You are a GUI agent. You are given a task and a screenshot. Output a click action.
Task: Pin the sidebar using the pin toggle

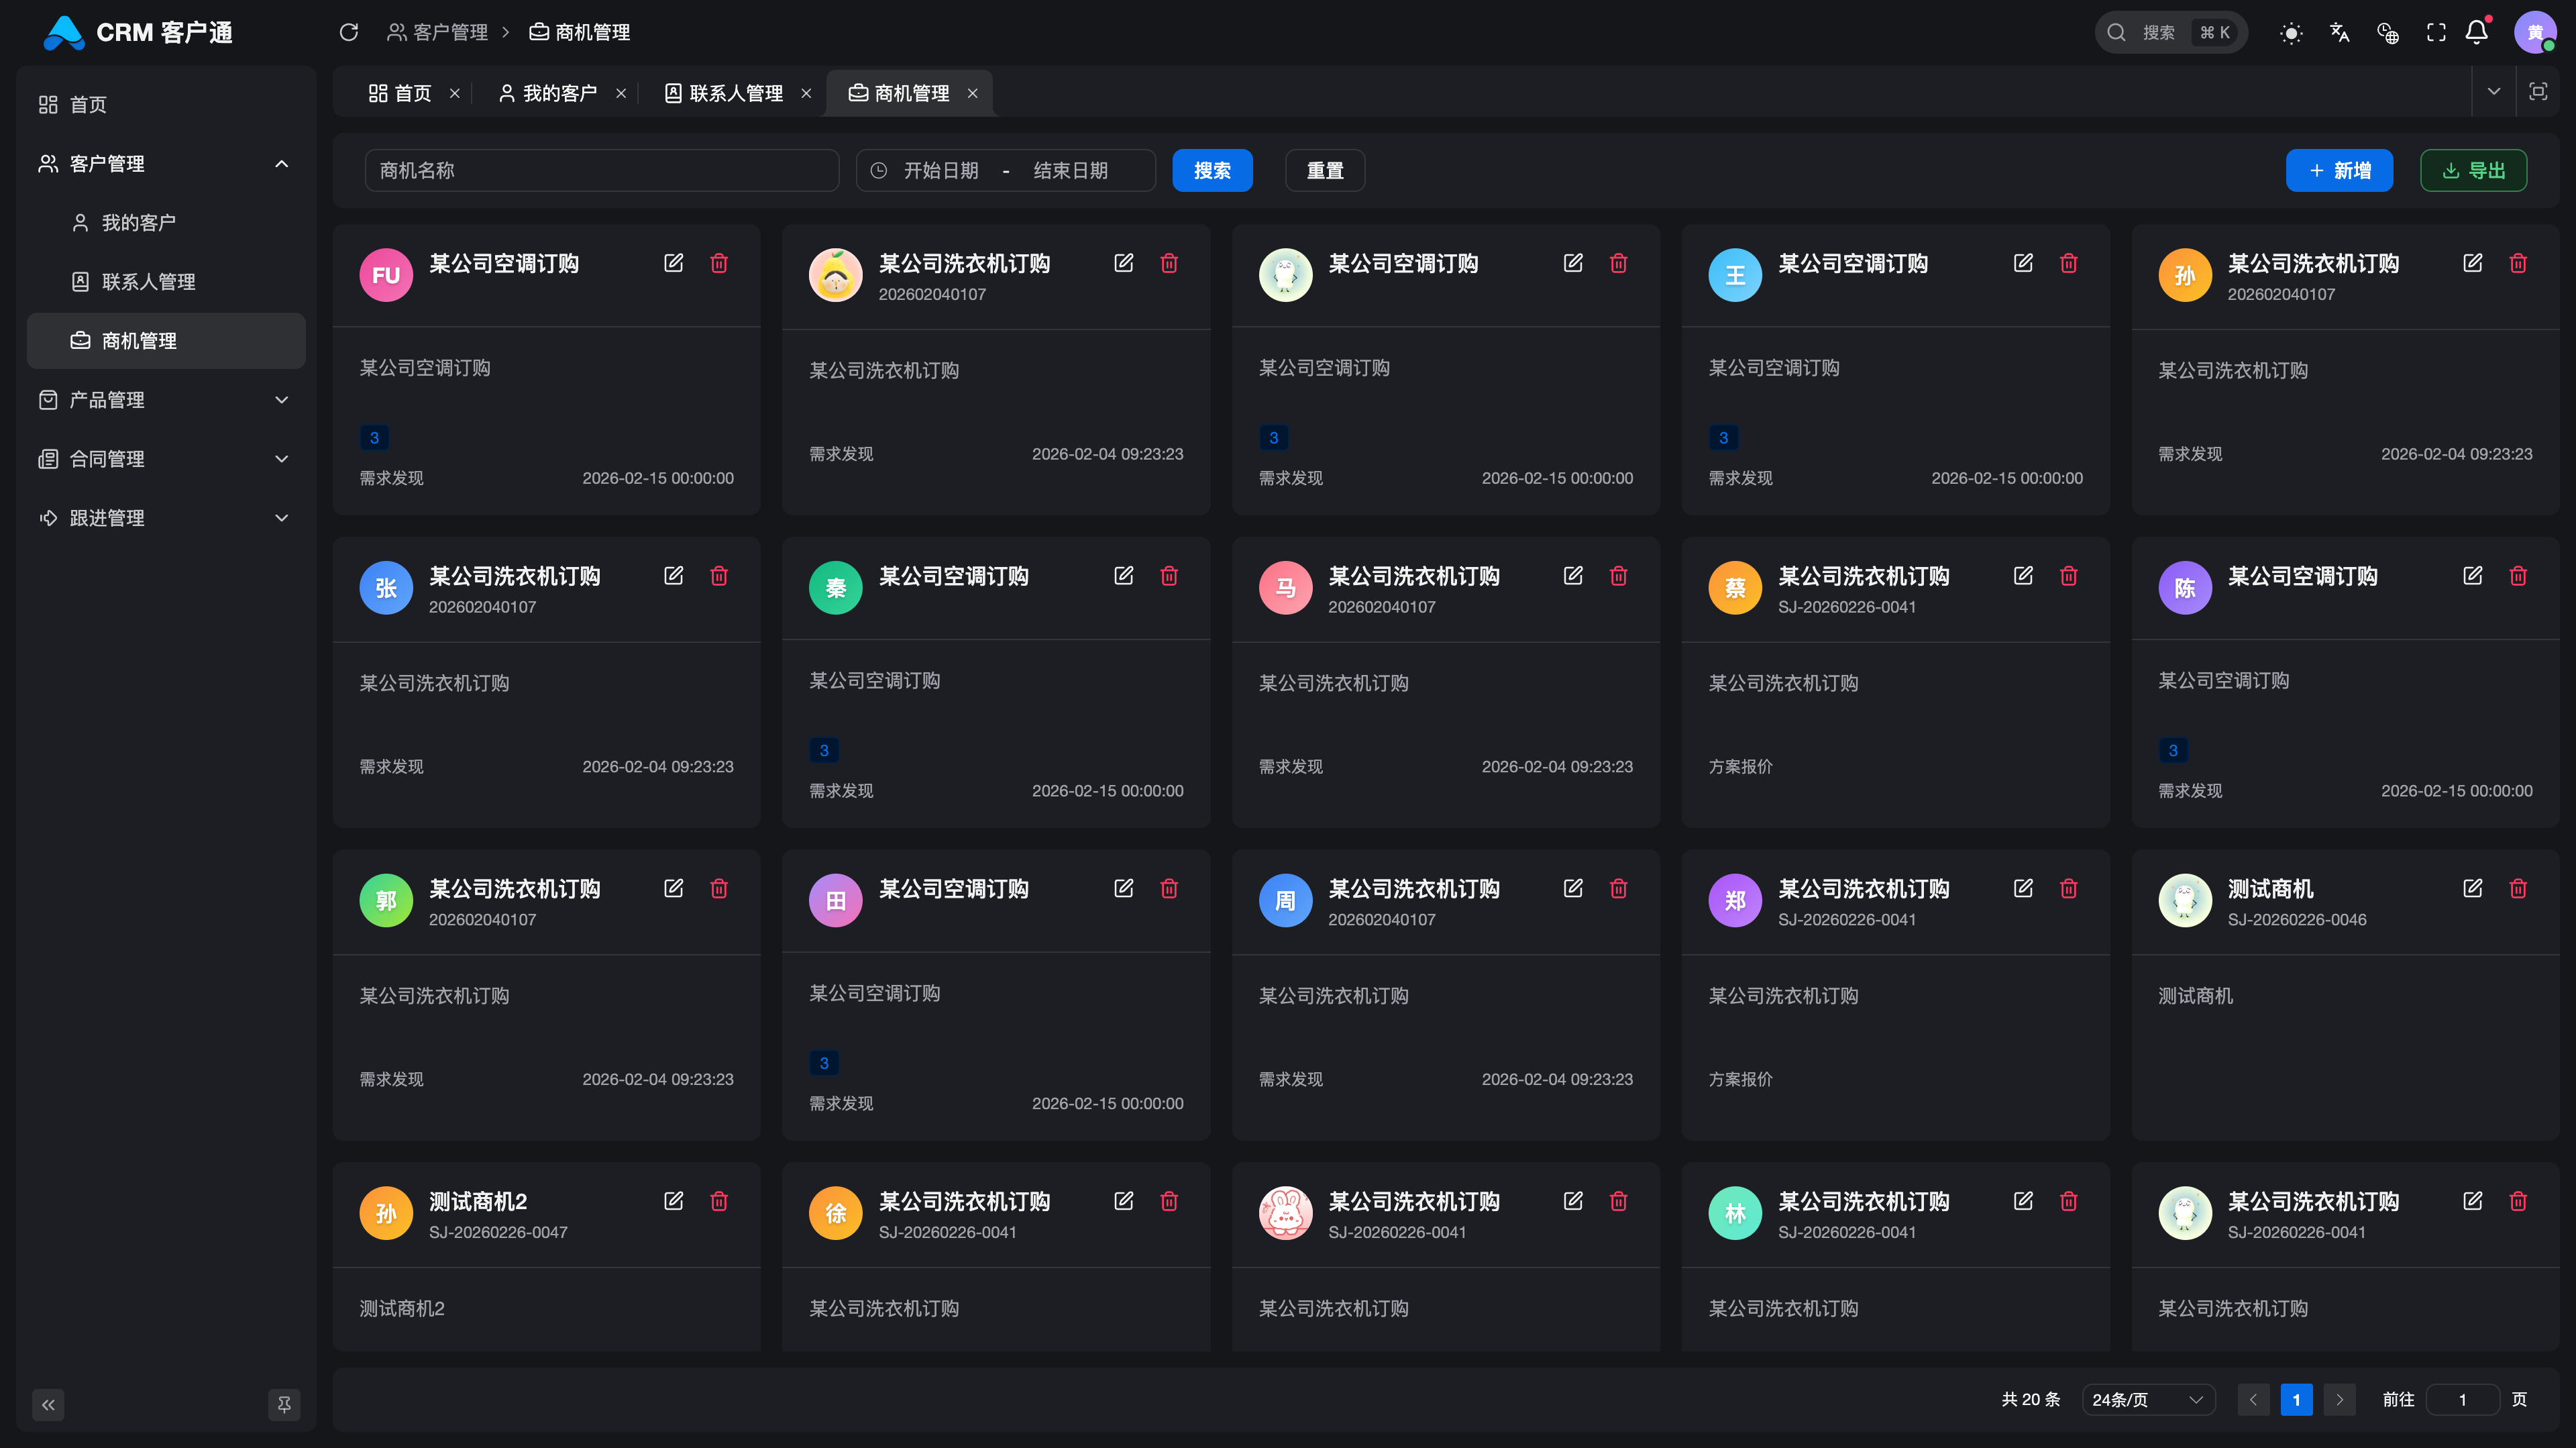(283, 1404)
